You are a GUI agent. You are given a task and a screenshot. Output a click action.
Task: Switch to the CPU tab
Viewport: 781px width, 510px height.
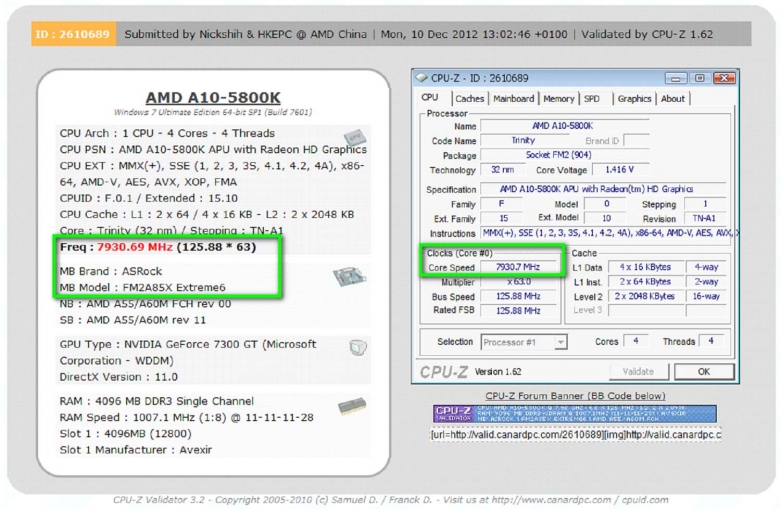(x=430, y=98)
